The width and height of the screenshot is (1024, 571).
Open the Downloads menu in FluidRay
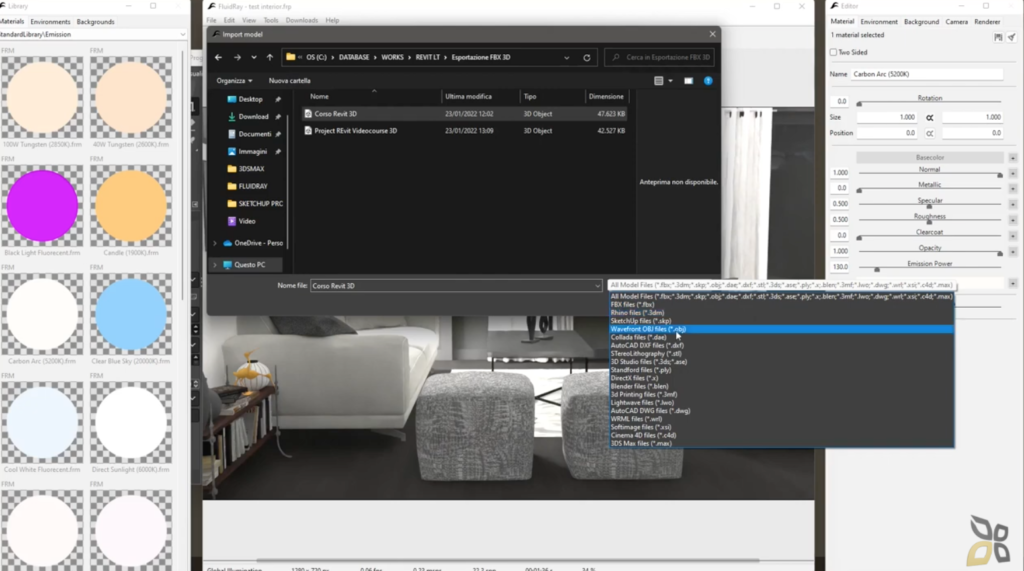pos(302,20)
